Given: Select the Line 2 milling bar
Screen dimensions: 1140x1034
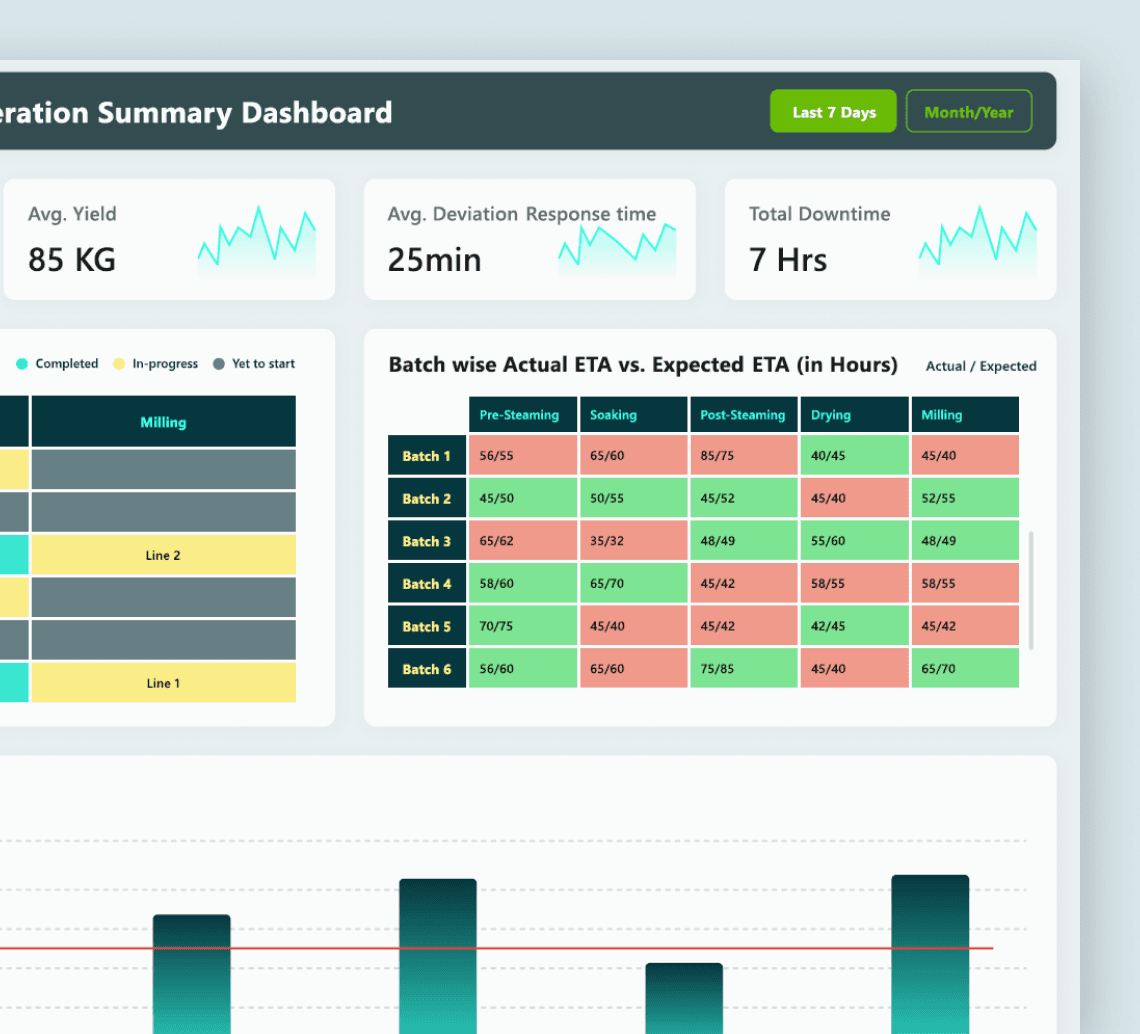Looking at the screenshot, I should tap(164, 555).
